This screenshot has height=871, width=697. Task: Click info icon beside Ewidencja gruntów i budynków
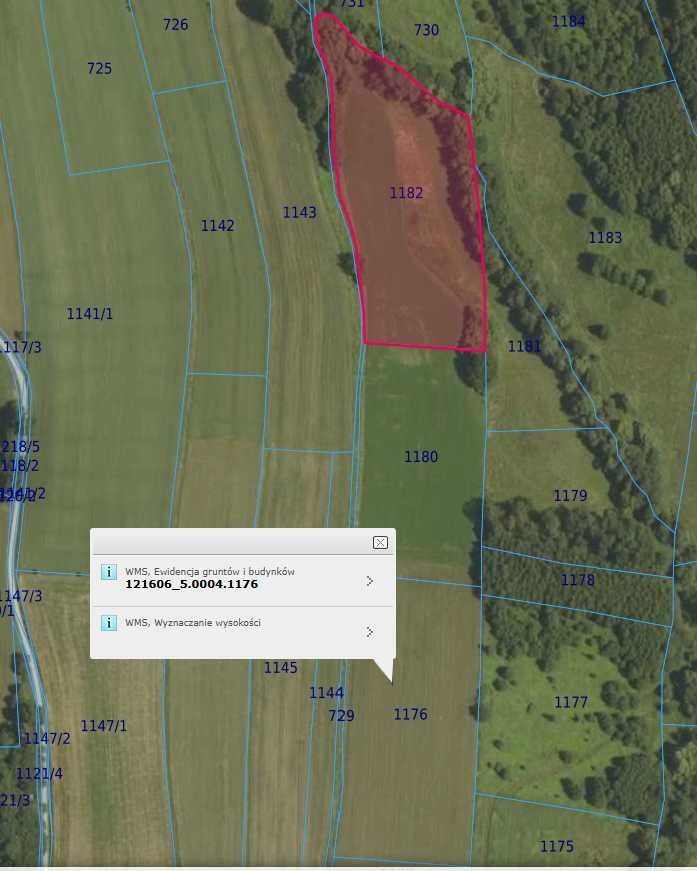click(109, 572)
